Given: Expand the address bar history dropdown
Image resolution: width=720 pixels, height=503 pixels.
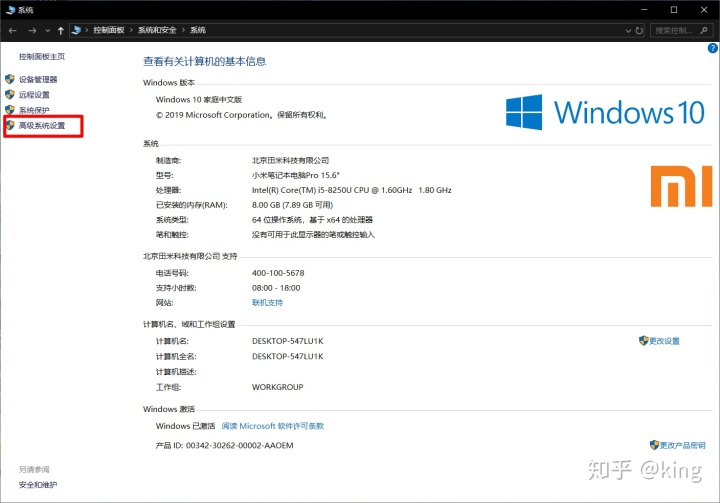Looking at the screenshot, I should pos(628,30).
